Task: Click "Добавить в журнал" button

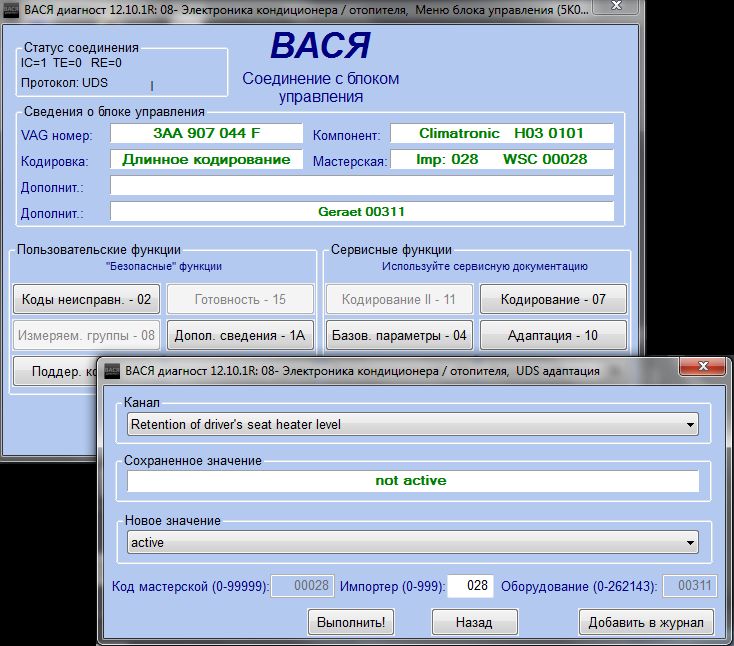Action: pyautogui.click(x=646, y=622)
